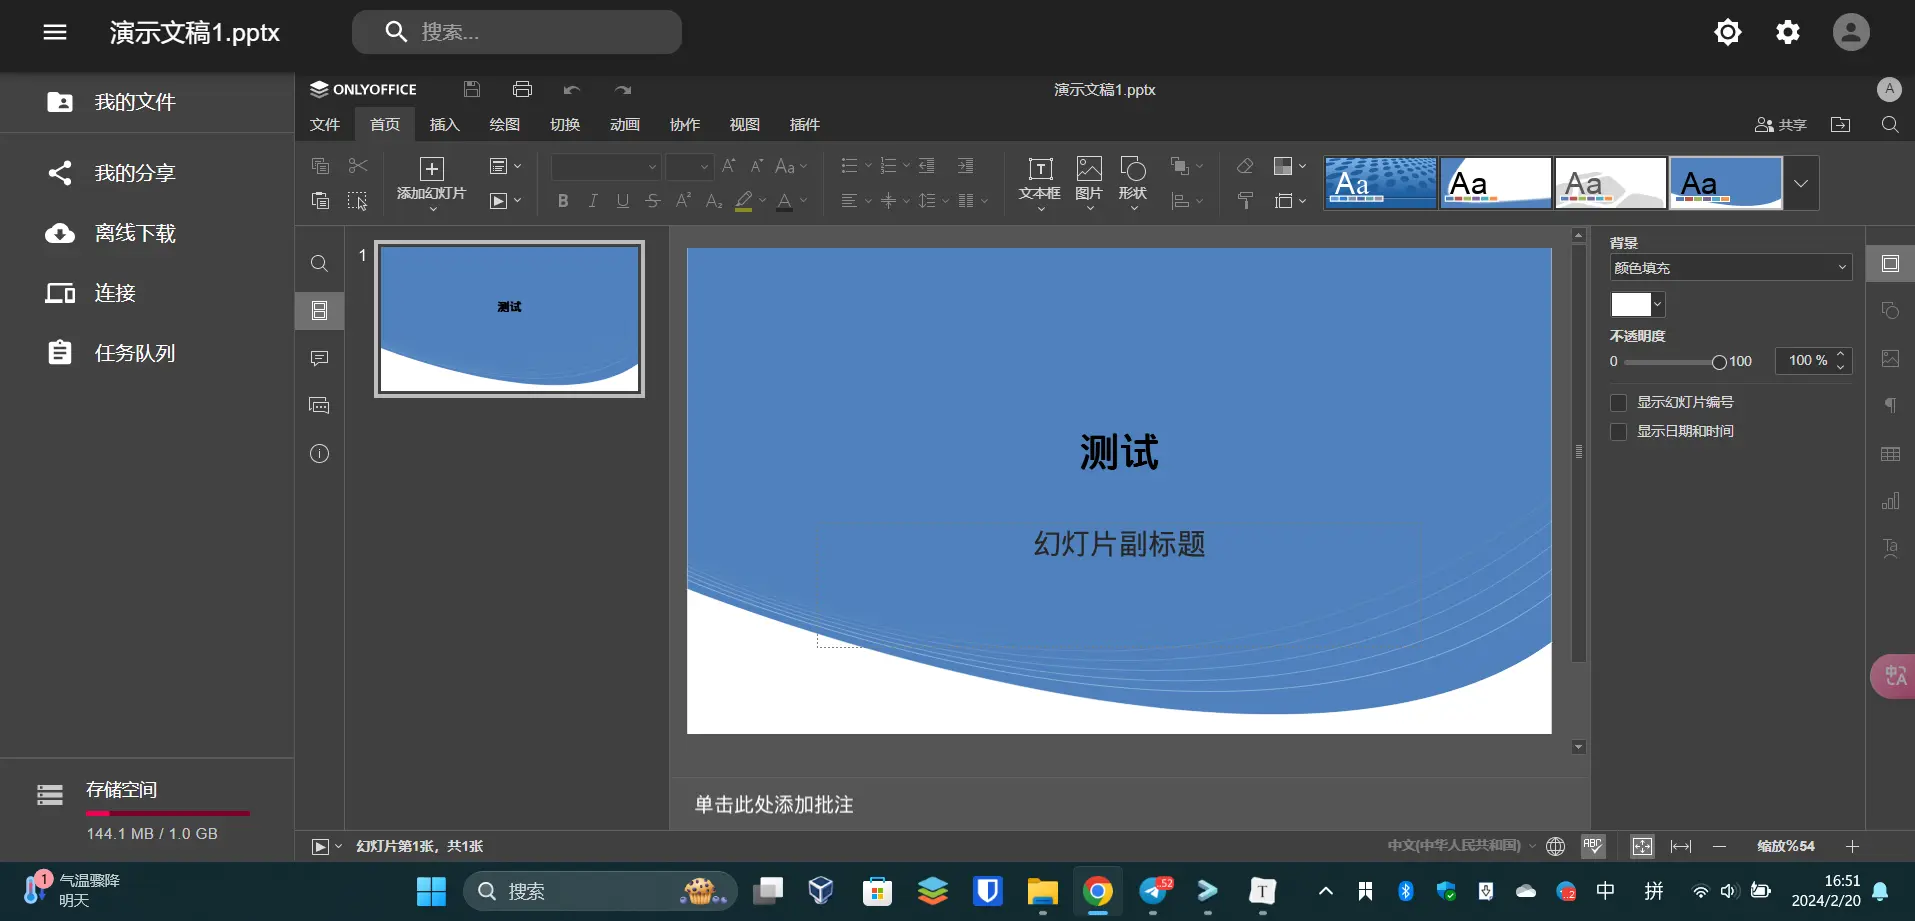Screen dimensions: 1915x921
Task: Toggle superscript formatting
Action: 683,201
